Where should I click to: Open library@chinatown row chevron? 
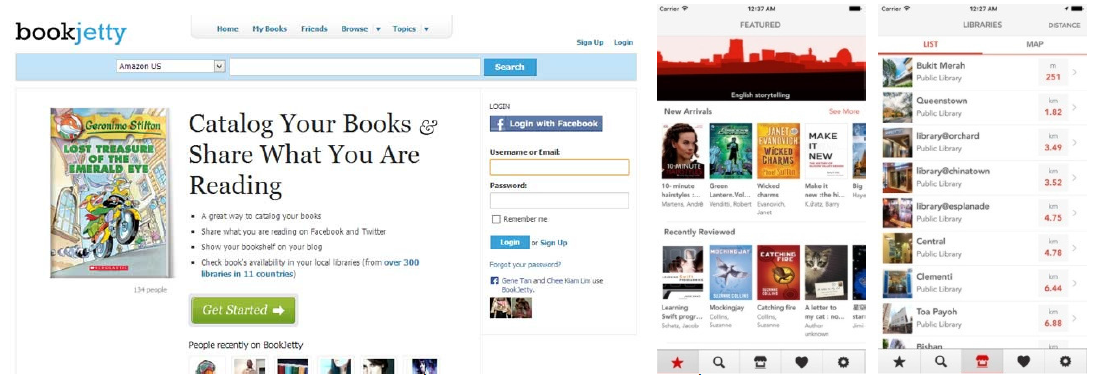coord(1075,177)
